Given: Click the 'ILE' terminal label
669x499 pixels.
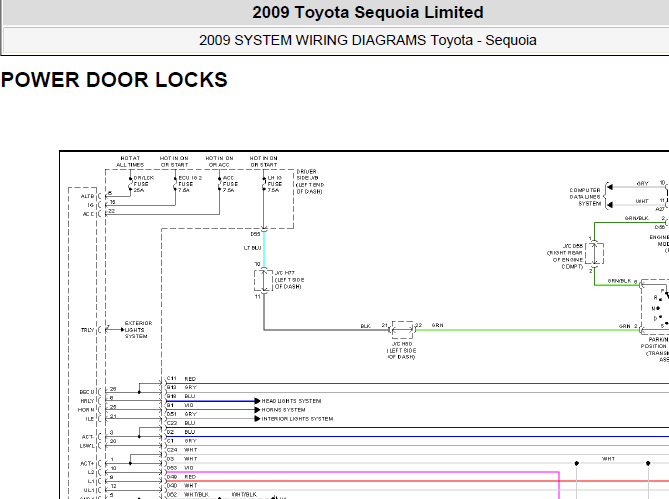Looking at the screenshot, I should 90,419.
